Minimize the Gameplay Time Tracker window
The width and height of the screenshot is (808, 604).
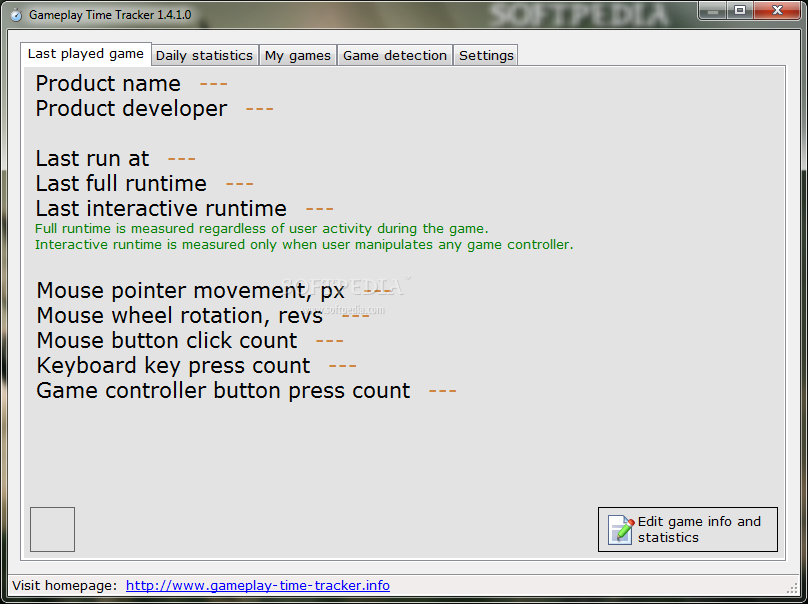(713, 10)
